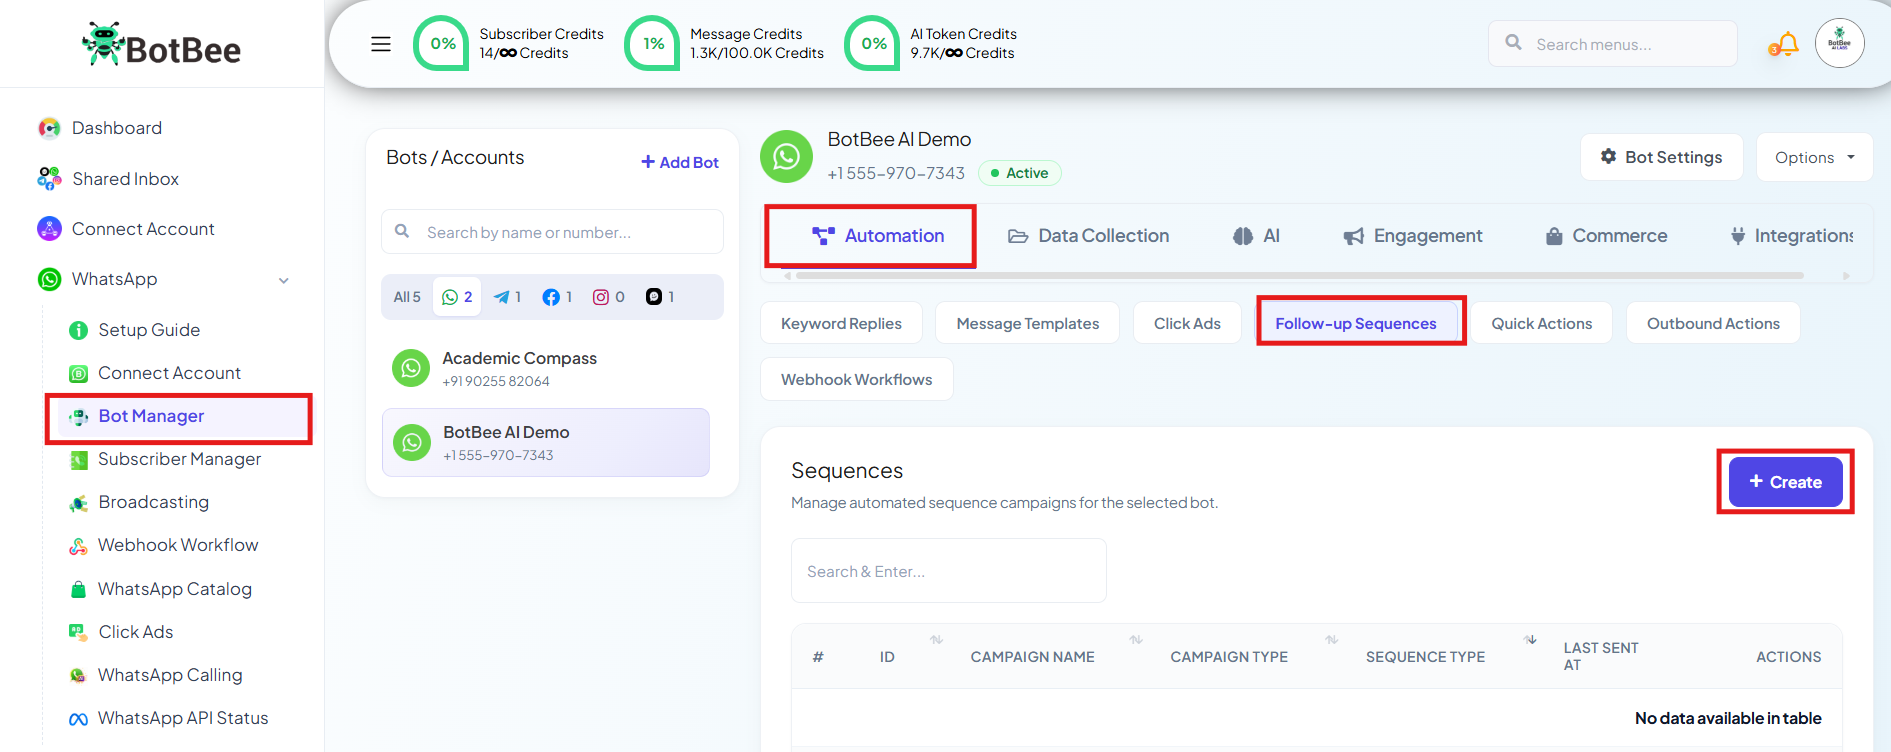Viewport: 1891px width, 752px height.
Task: Open Message Templates
Action: [x=1027, y=323]
